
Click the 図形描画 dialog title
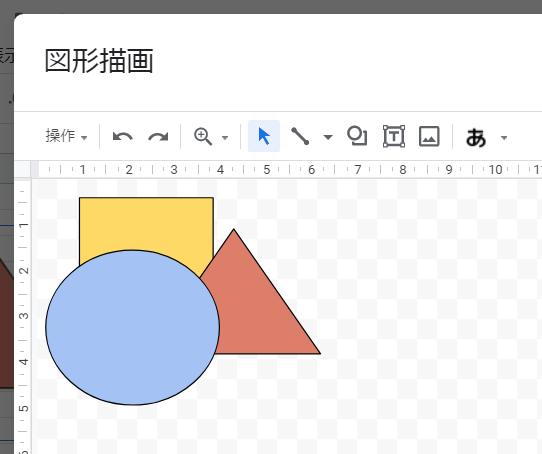tap(99, 61)
